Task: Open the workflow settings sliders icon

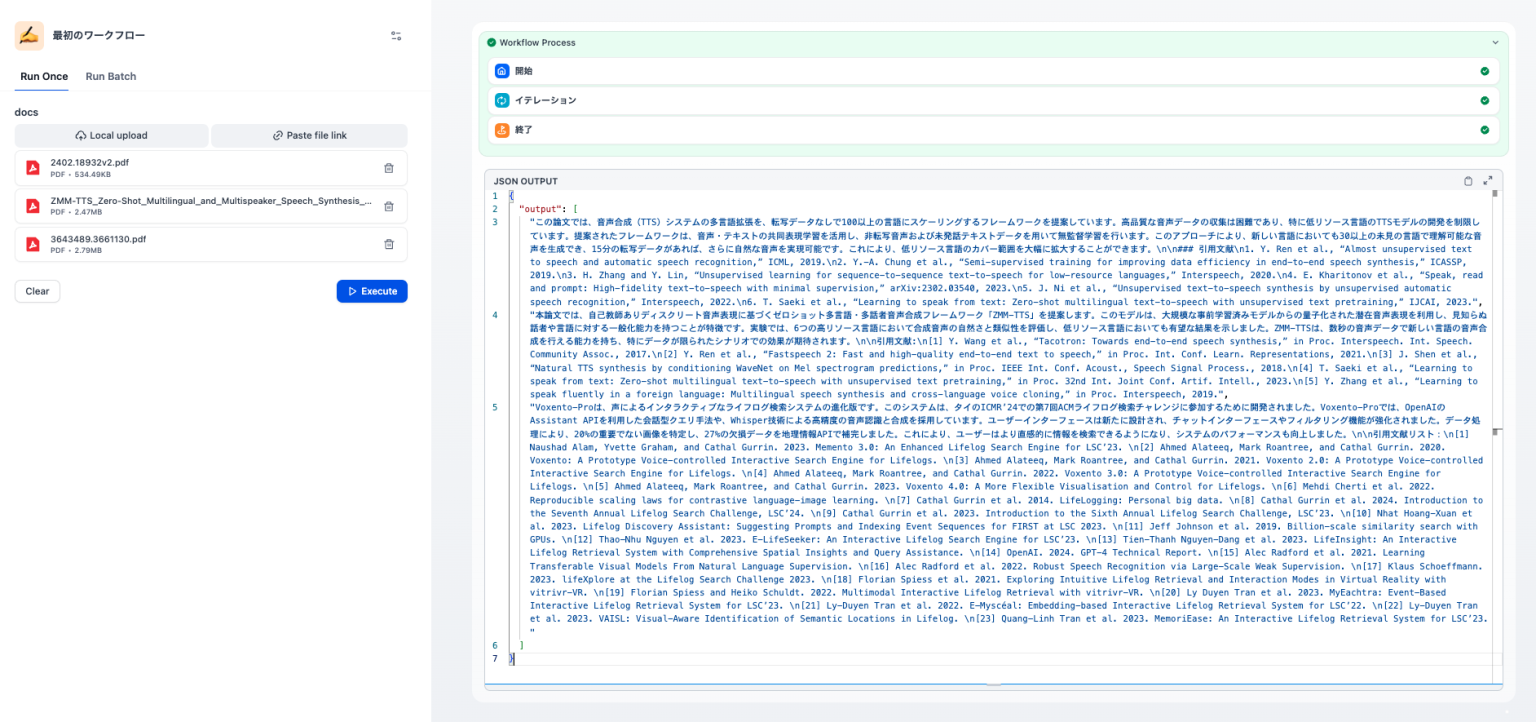Action: click(396, 36)
